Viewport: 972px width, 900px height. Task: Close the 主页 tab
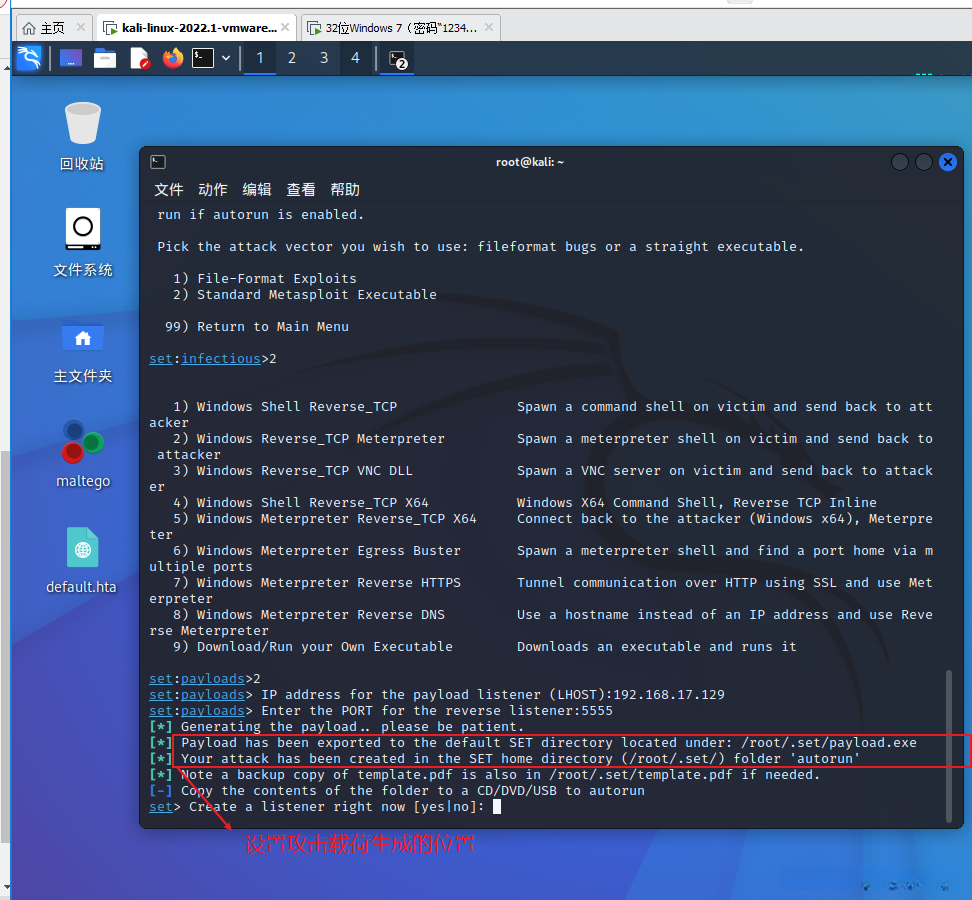81,27
